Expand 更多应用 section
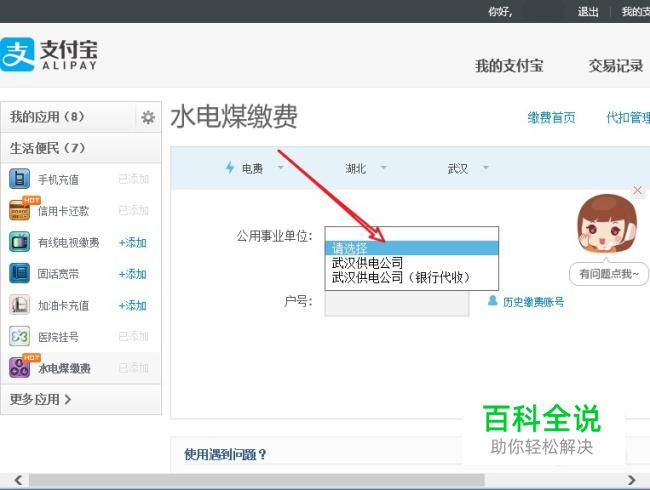Image resolution: width=650 pixels, height=490 pixels. 40,399
